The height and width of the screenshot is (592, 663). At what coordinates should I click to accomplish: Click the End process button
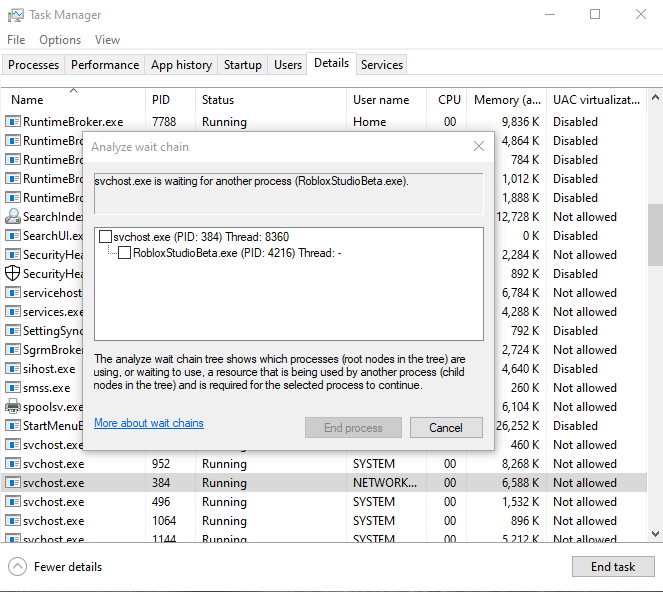point(353,428)
